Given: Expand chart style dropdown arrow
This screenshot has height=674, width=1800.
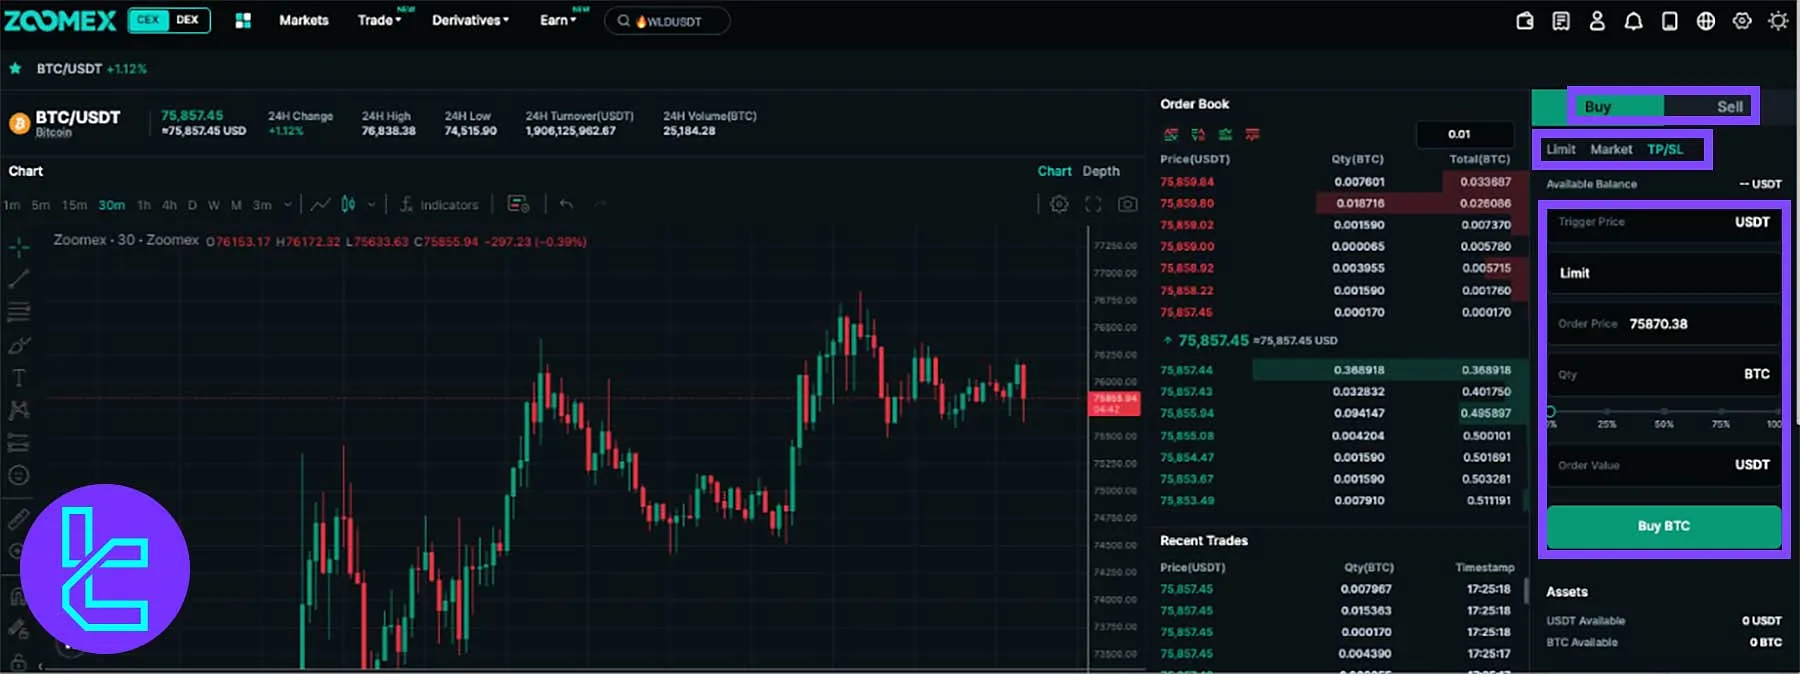Looking at the screenshot, I should tap(372, 204).
